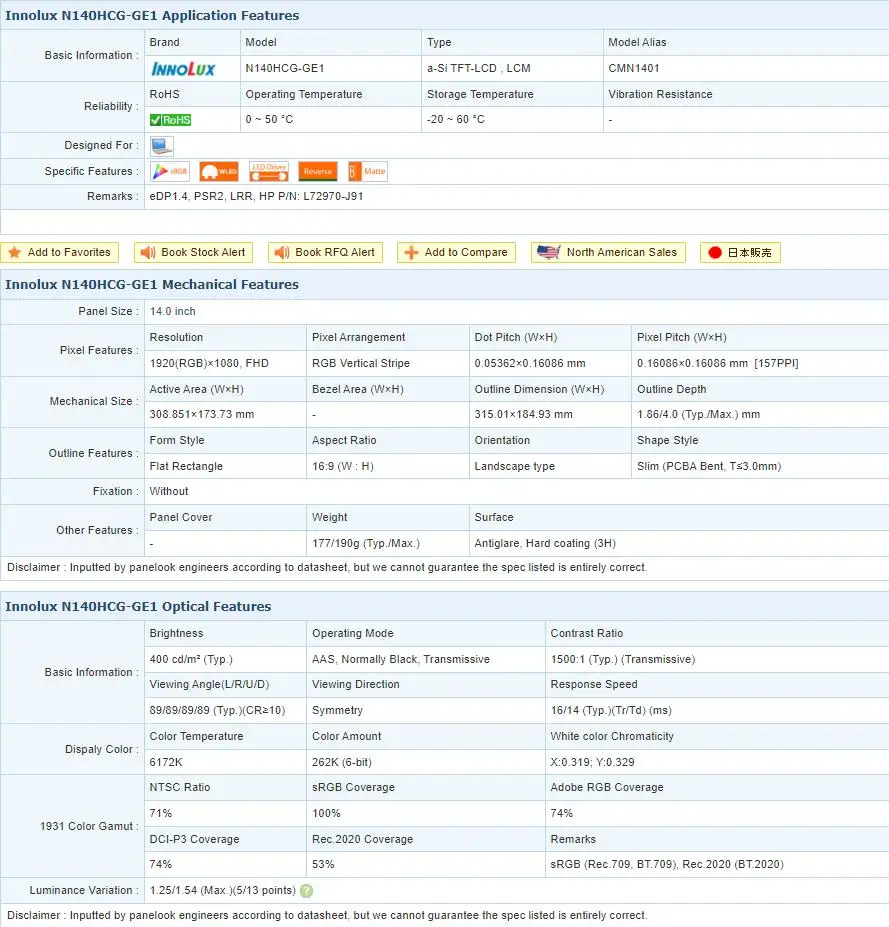Click the type value a-Si TFT-LCD, LCM

[479, 69]
